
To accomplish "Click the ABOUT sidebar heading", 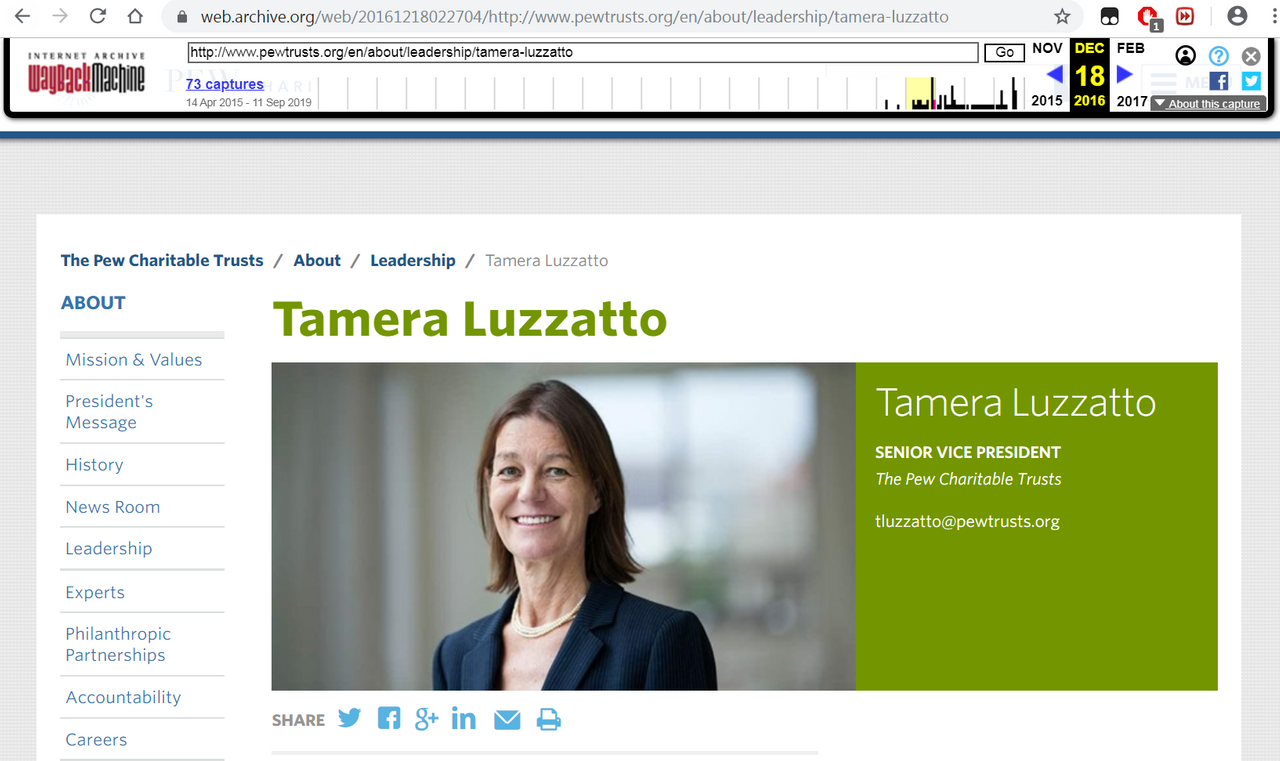I will pyautogui.click(x=93, y=303).
